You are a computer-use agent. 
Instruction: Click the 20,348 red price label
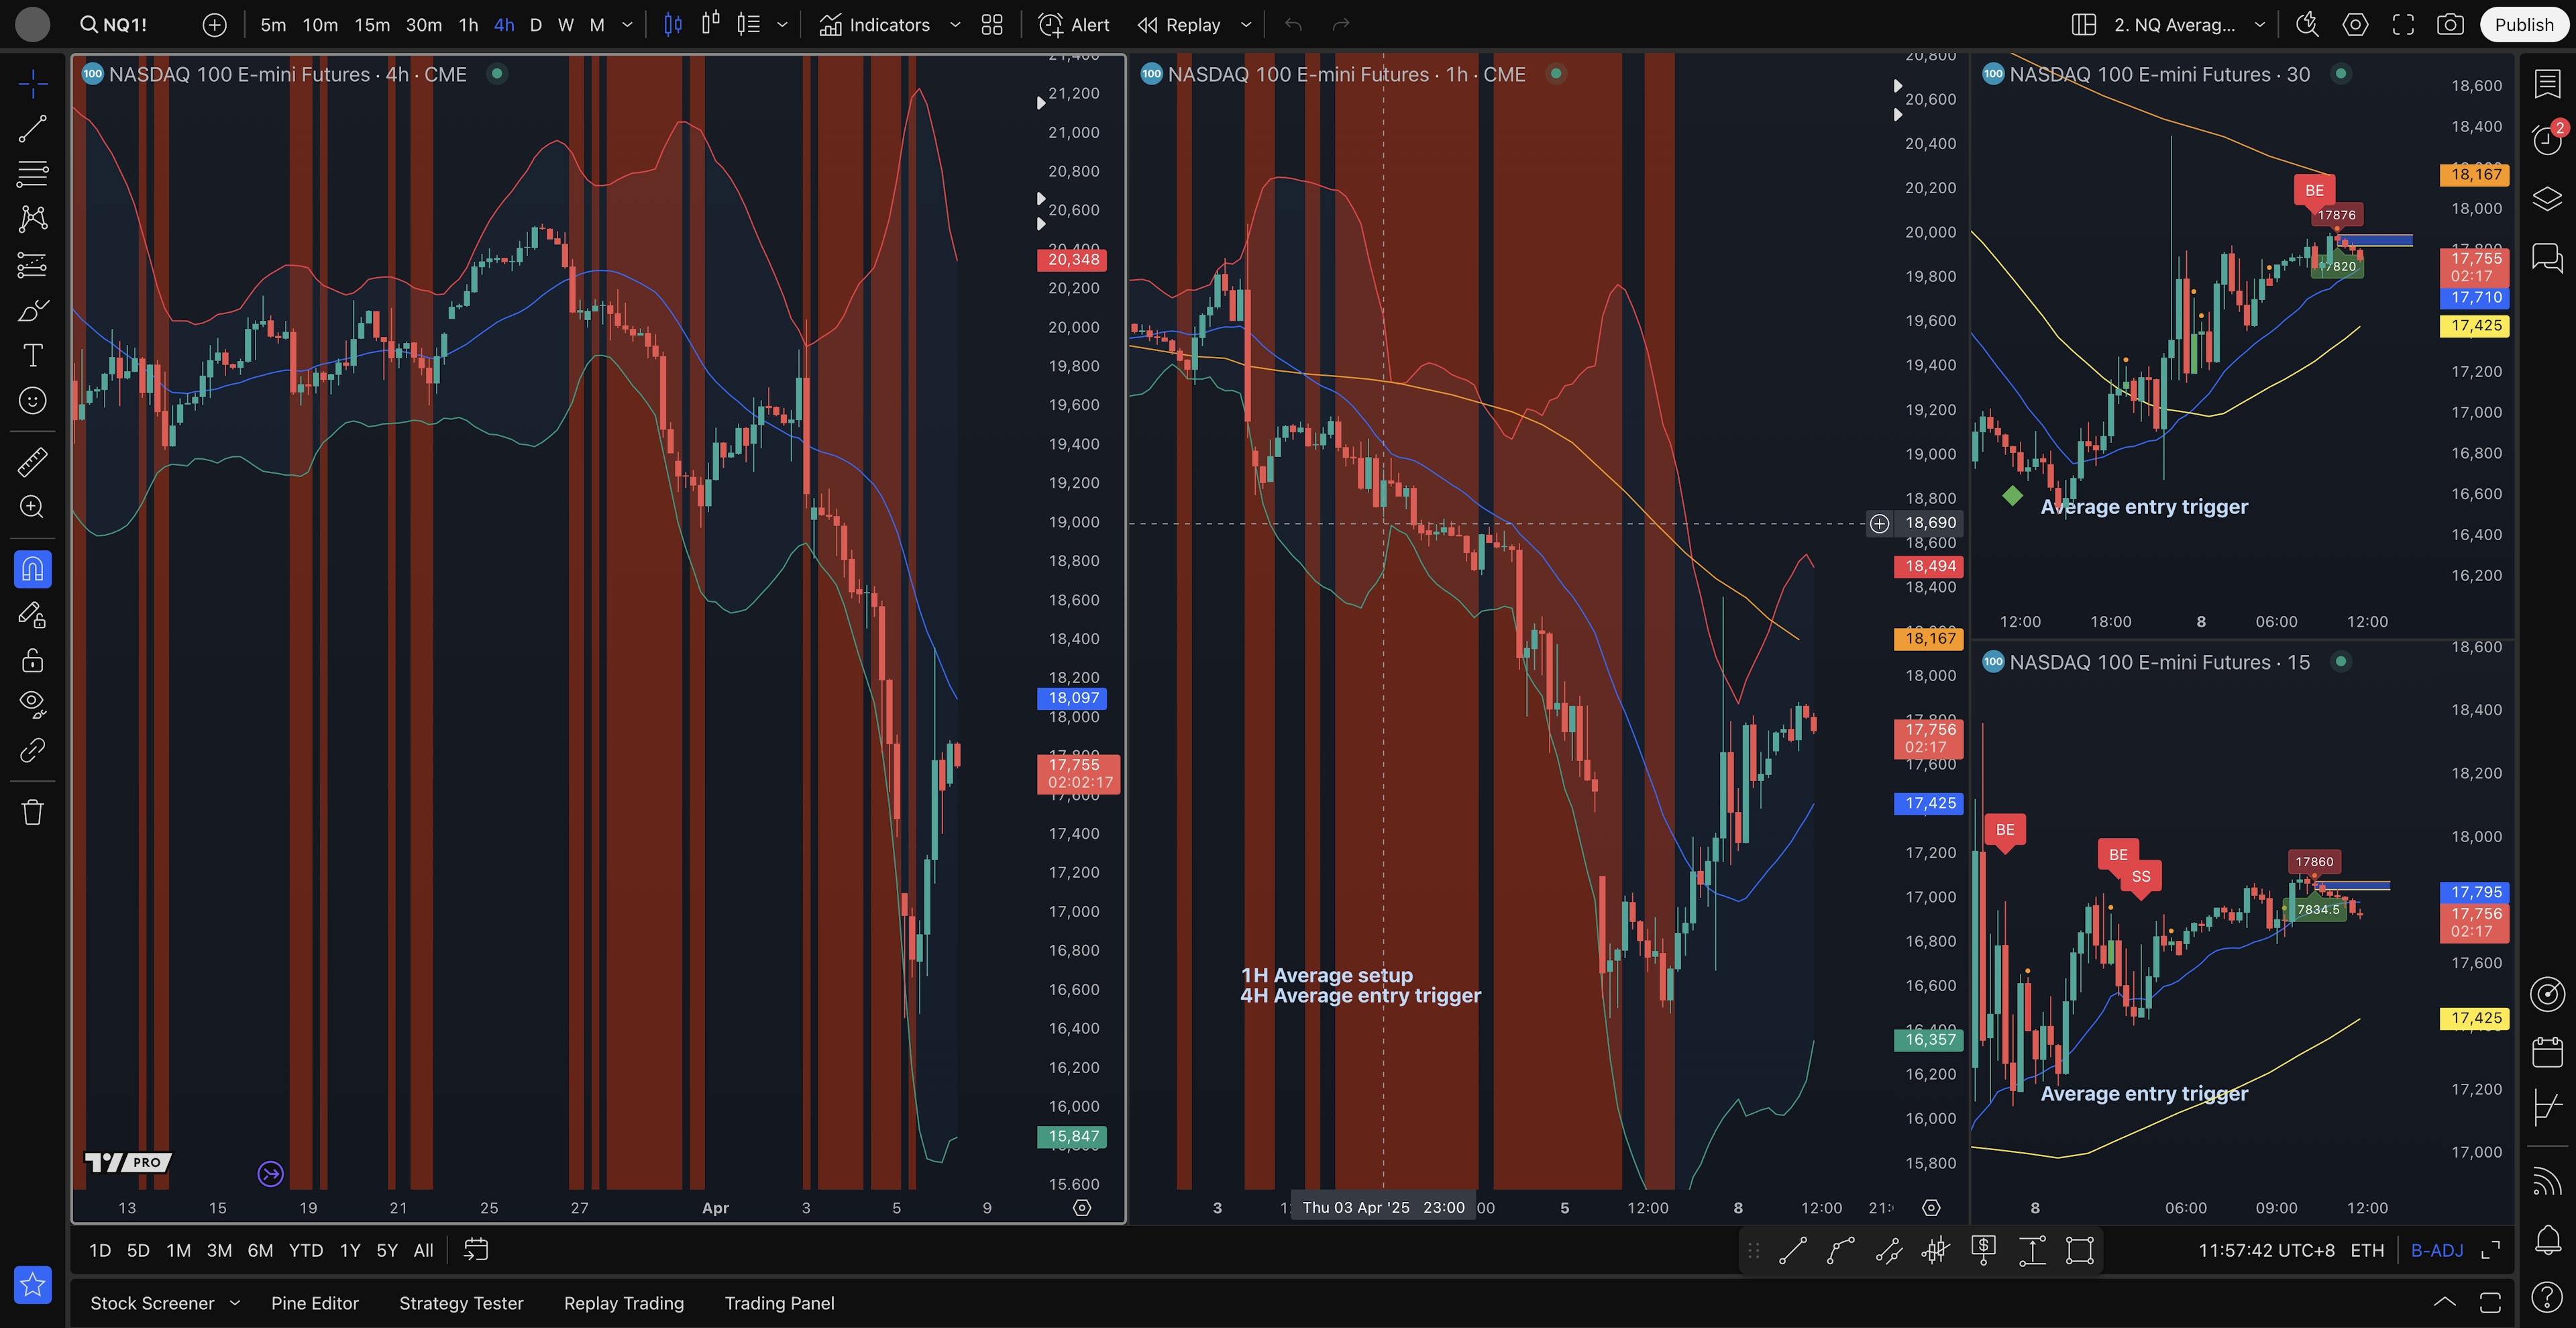[1072, 259]
